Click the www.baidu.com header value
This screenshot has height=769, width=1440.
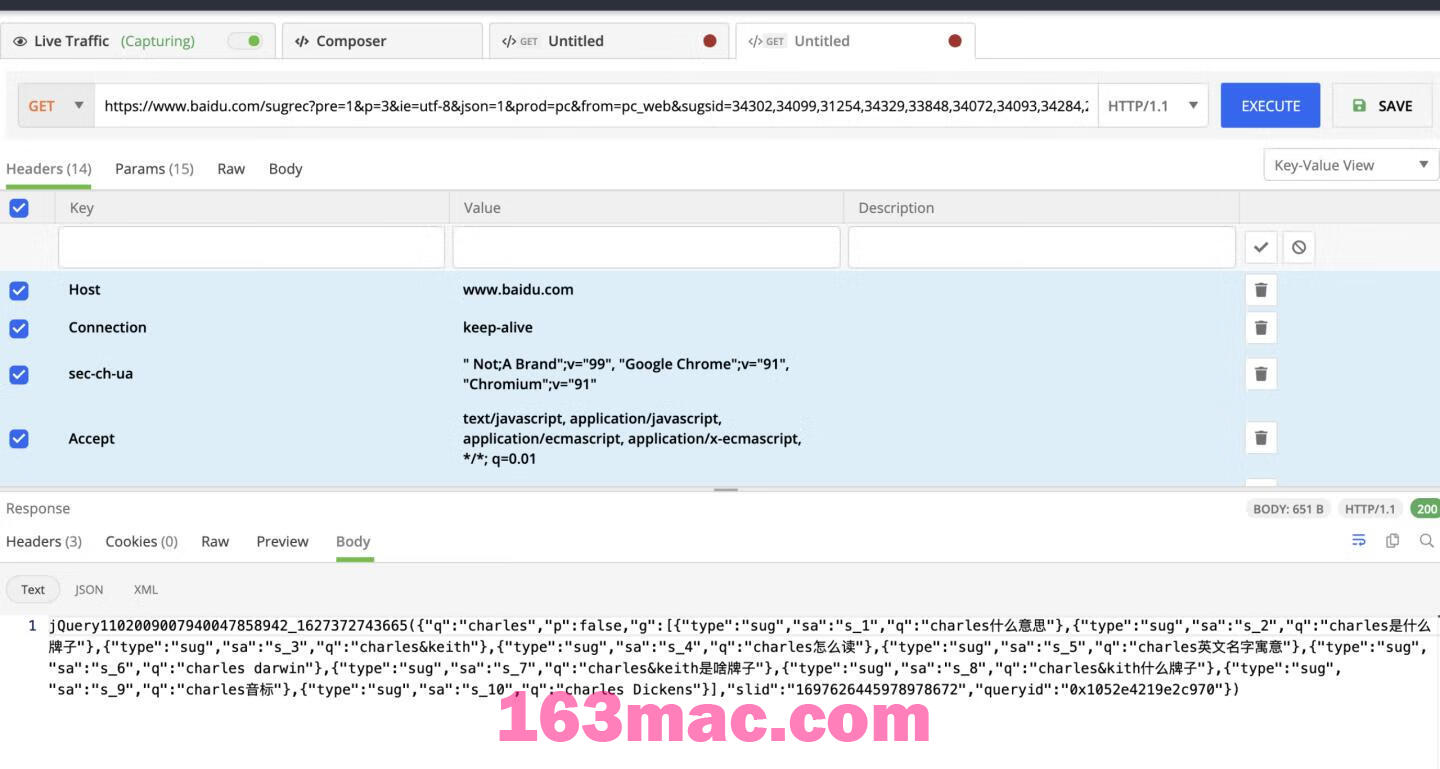click(x=518, y=289)
